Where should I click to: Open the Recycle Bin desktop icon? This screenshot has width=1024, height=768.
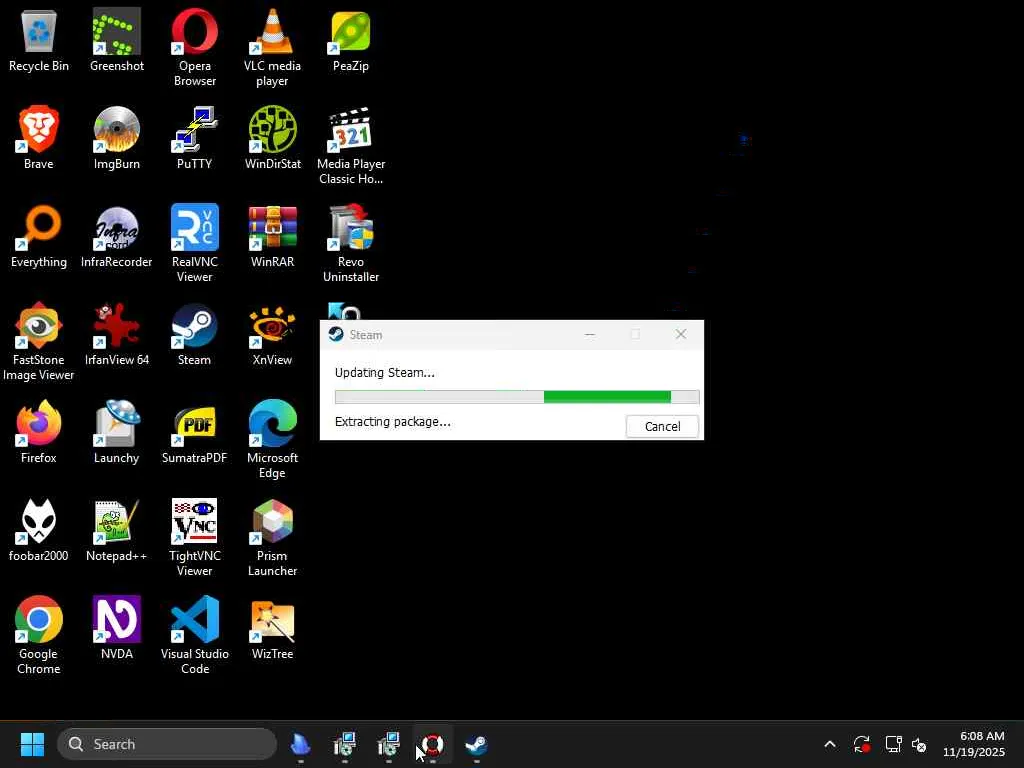tap(39, 40)
